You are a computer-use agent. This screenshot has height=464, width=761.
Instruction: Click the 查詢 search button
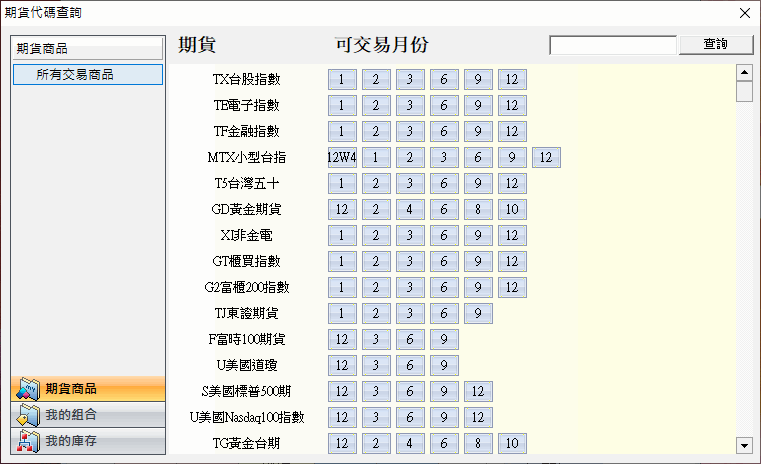tap(715, 45)
